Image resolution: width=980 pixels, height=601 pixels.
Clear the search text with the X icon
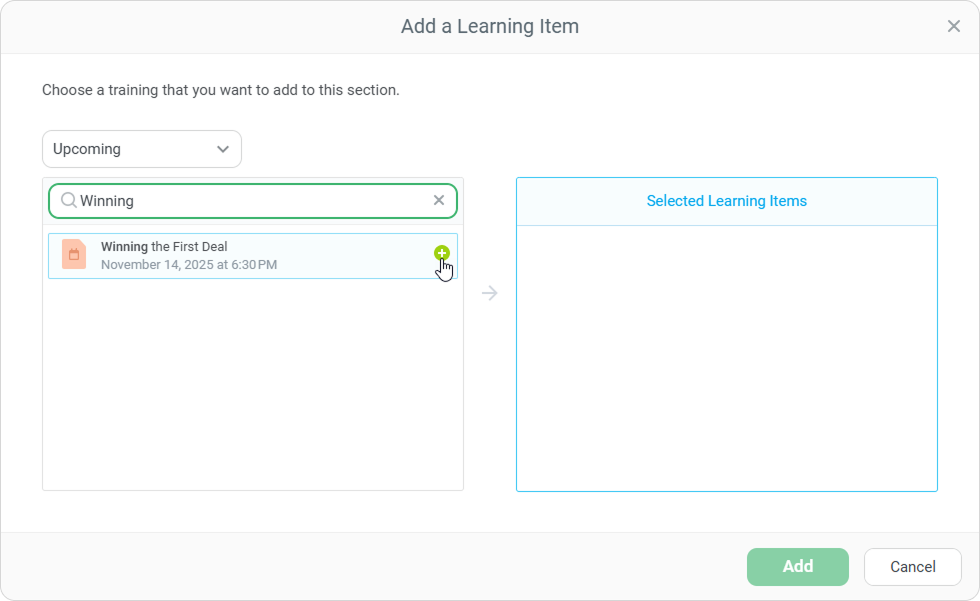point(438,201)
